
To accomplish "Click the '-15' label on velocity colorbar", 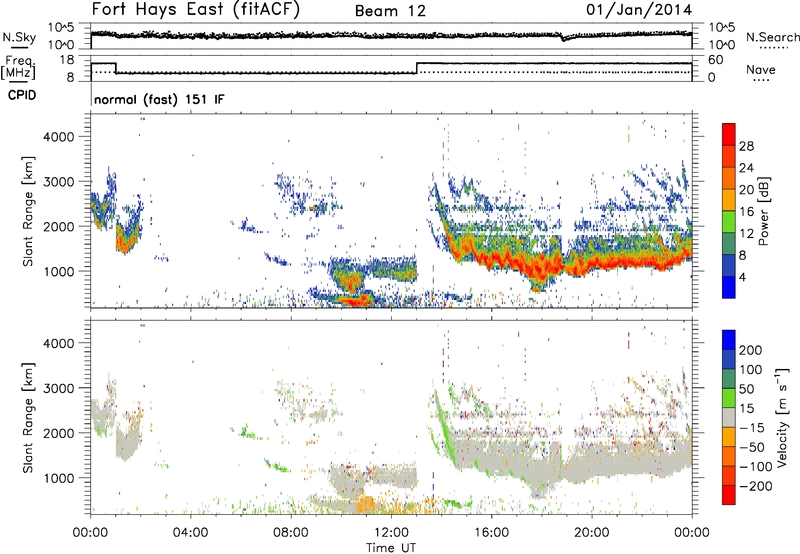I will click(x=752, y=428).
